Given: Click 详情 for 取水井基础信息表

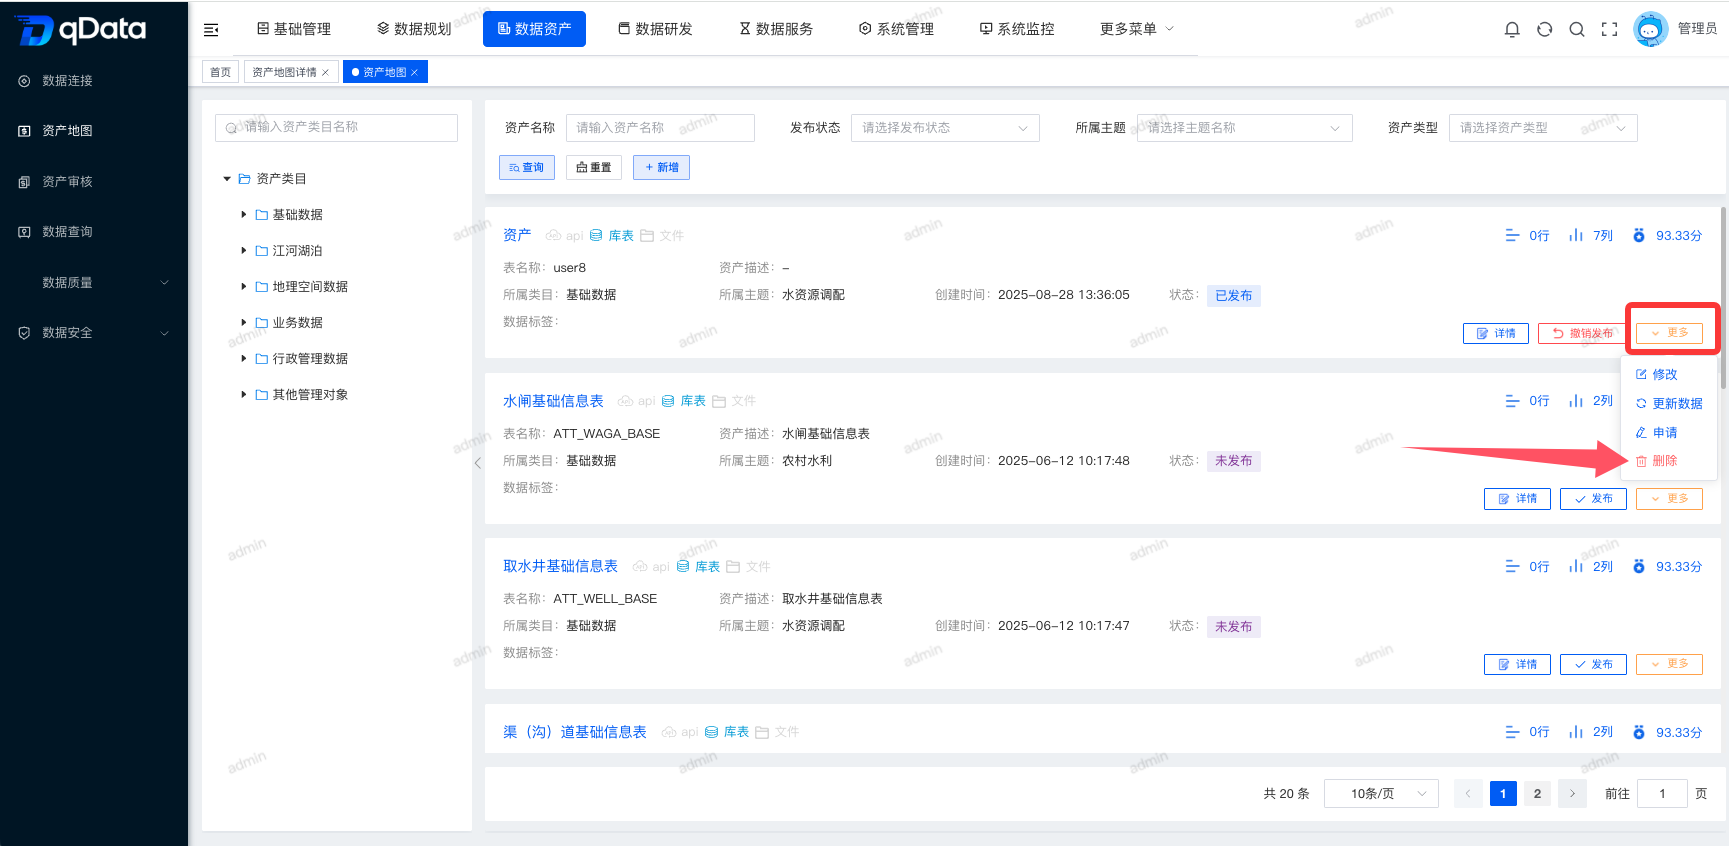Looking at the screenshot, I should 1517,665.
